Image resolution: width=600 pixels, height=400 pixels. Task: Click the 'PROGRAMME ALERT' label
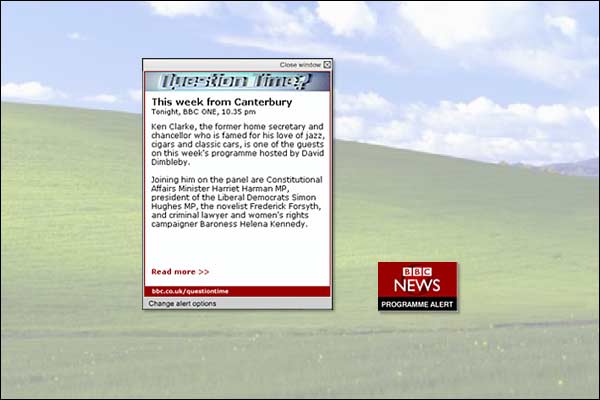[x=417, y=303]
